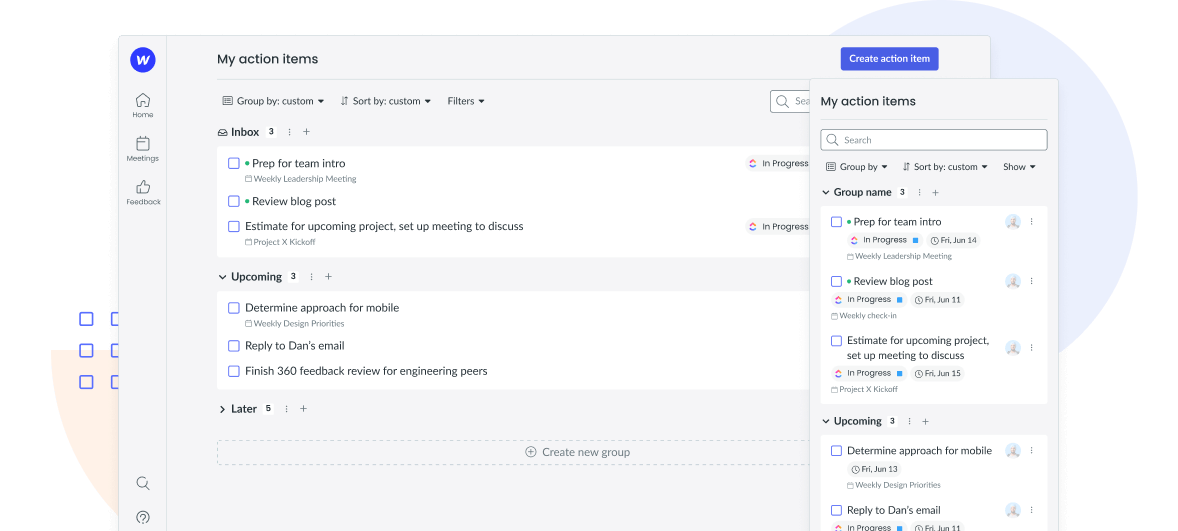The width and height of the screenshot is (1178, 531).
Task: Open more options for Determine approach in side panel
Action: click(1032, 451)
